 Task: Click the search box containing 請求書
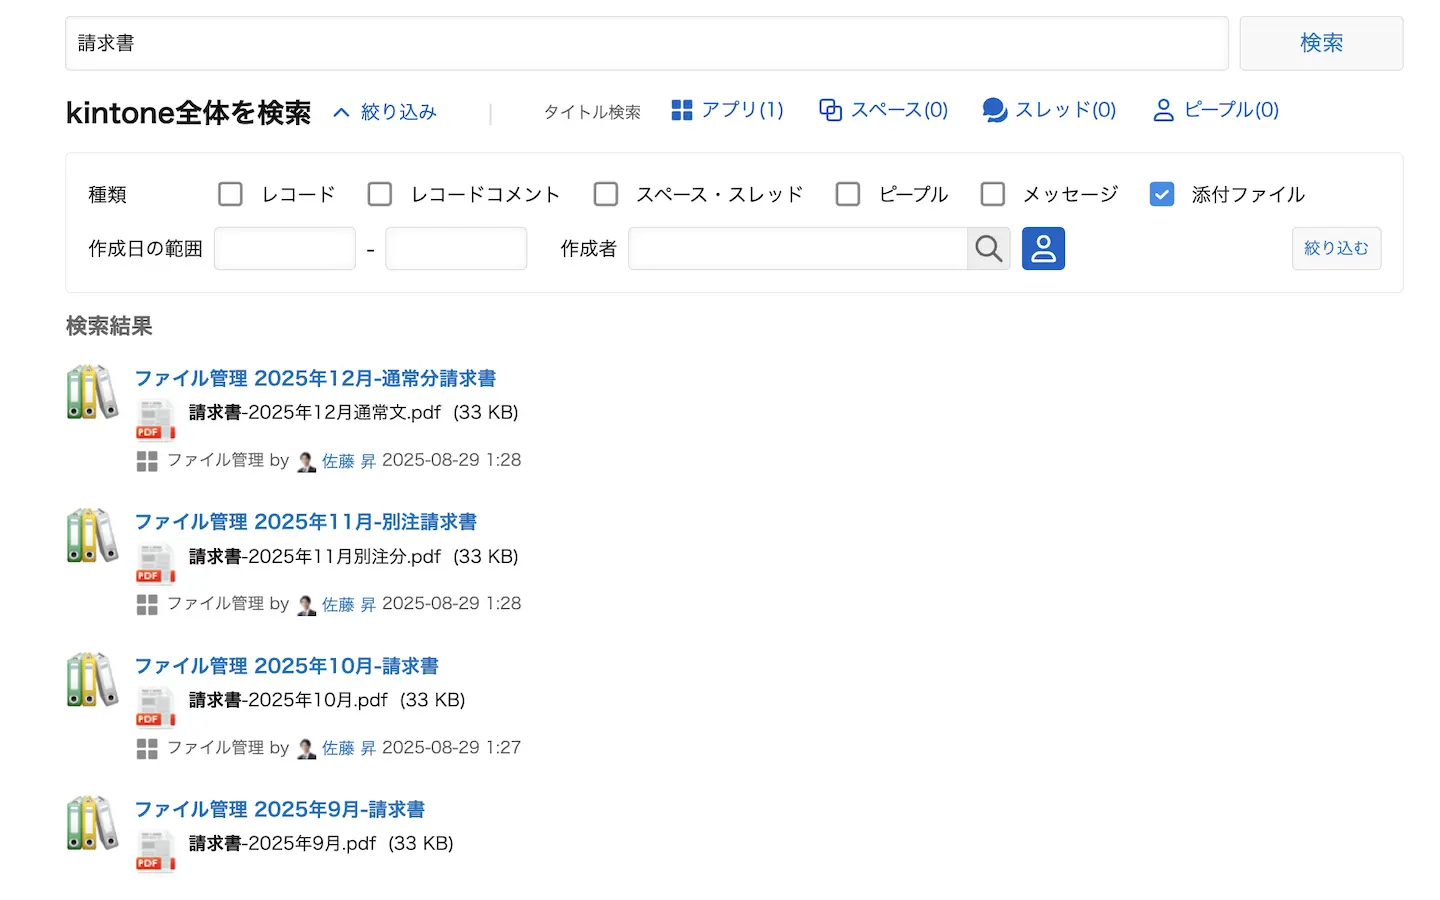(x=646, y=43)
